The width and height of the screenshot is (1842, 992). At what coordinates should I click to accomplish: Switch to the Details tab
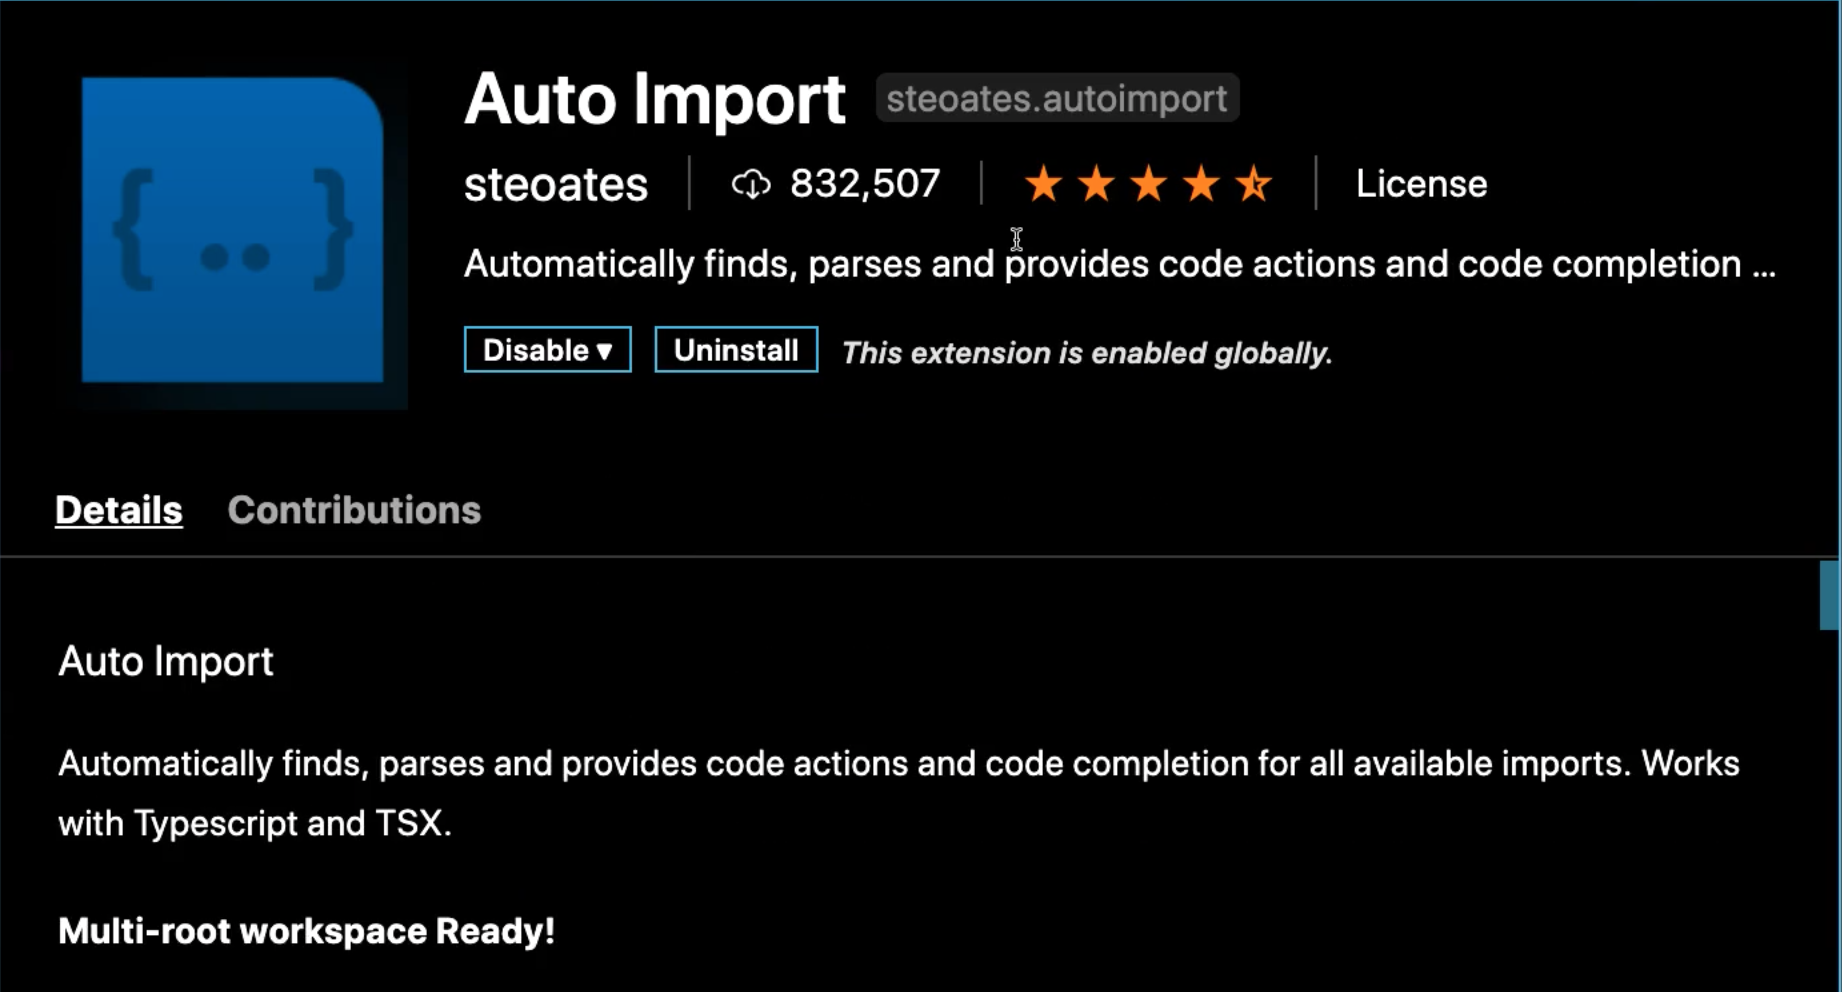(119, 510)
